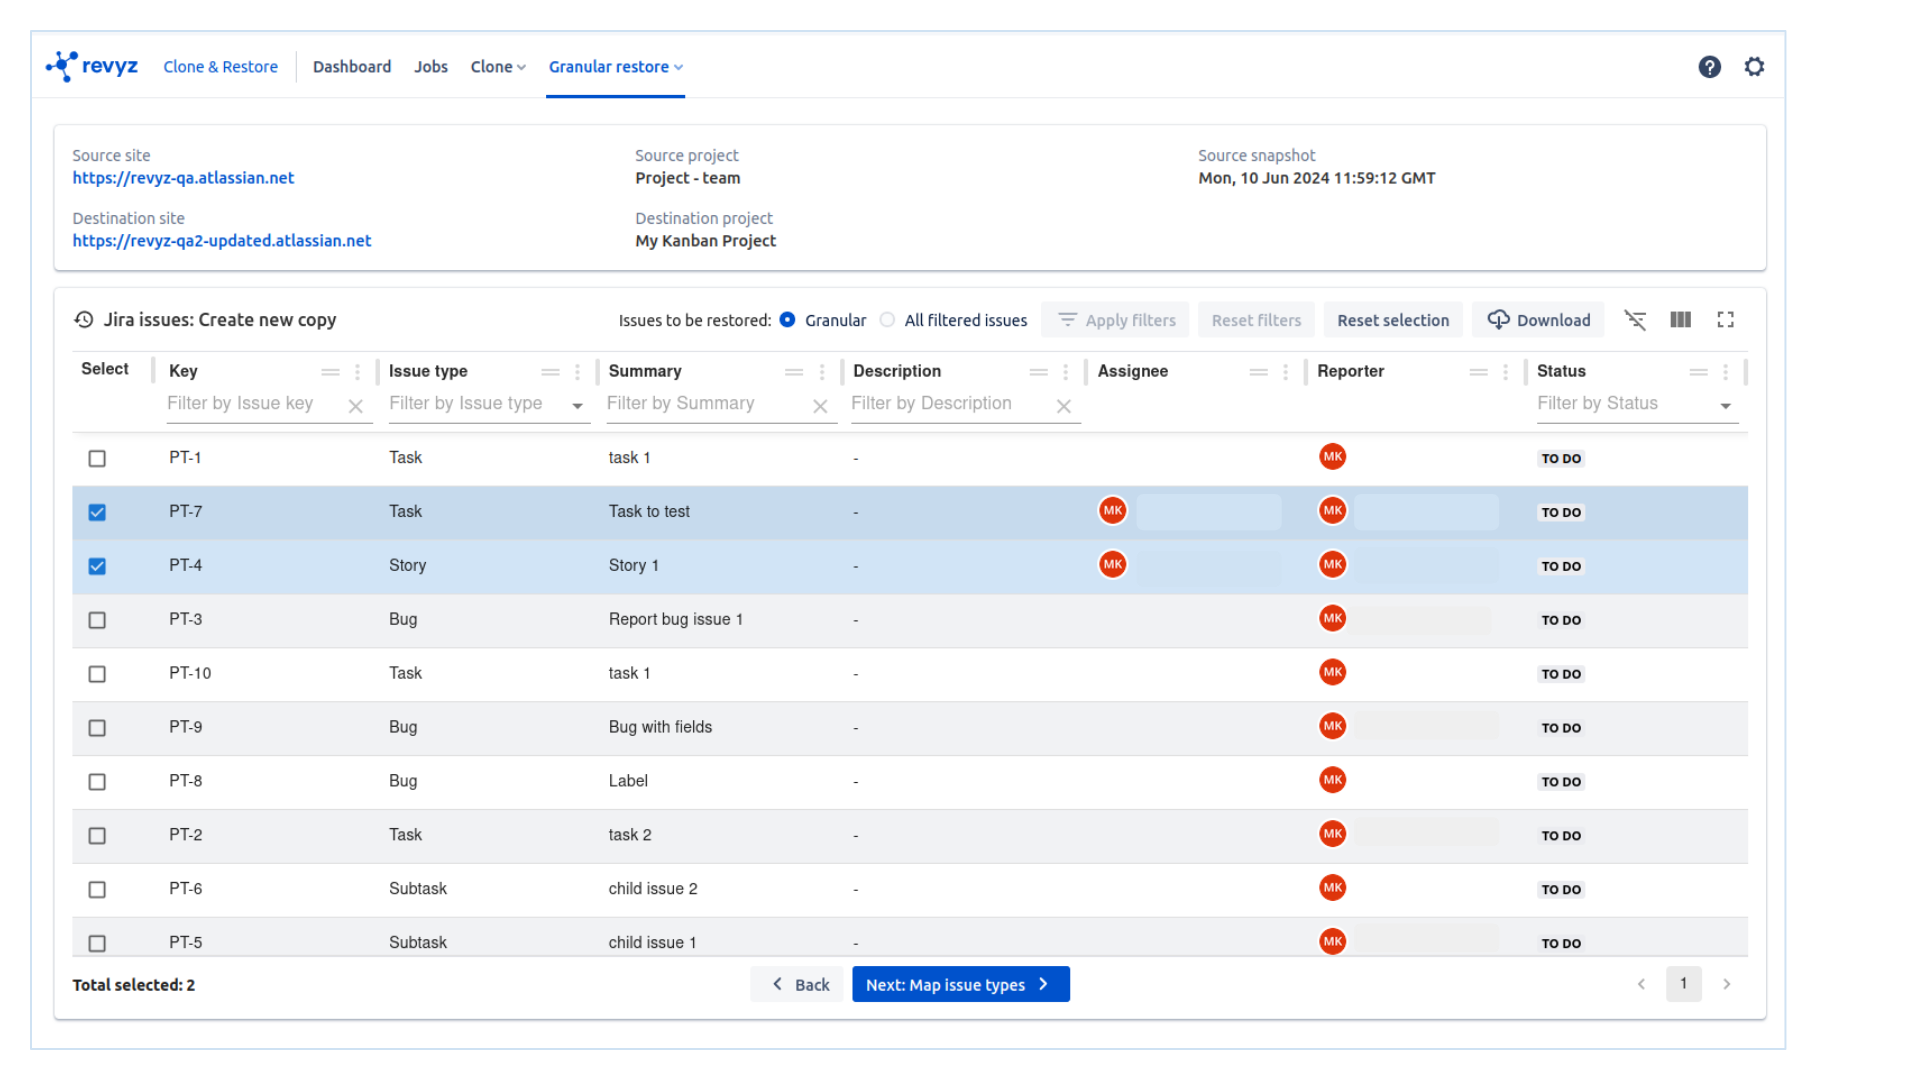
Task: Click the 'Report bug issue 1' summary cell
Action: point(675,620)
